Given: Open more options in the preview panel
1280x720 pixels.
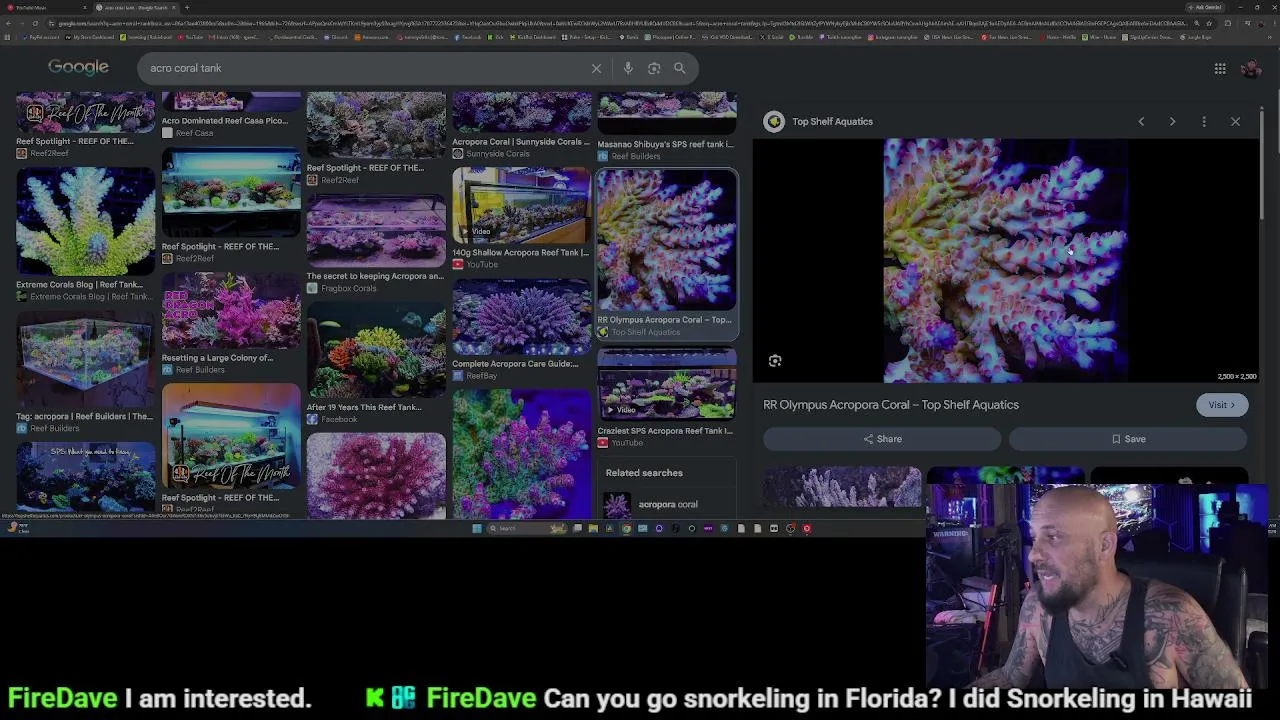Looking at the screenshot, I should click(x=1204, y=121).
